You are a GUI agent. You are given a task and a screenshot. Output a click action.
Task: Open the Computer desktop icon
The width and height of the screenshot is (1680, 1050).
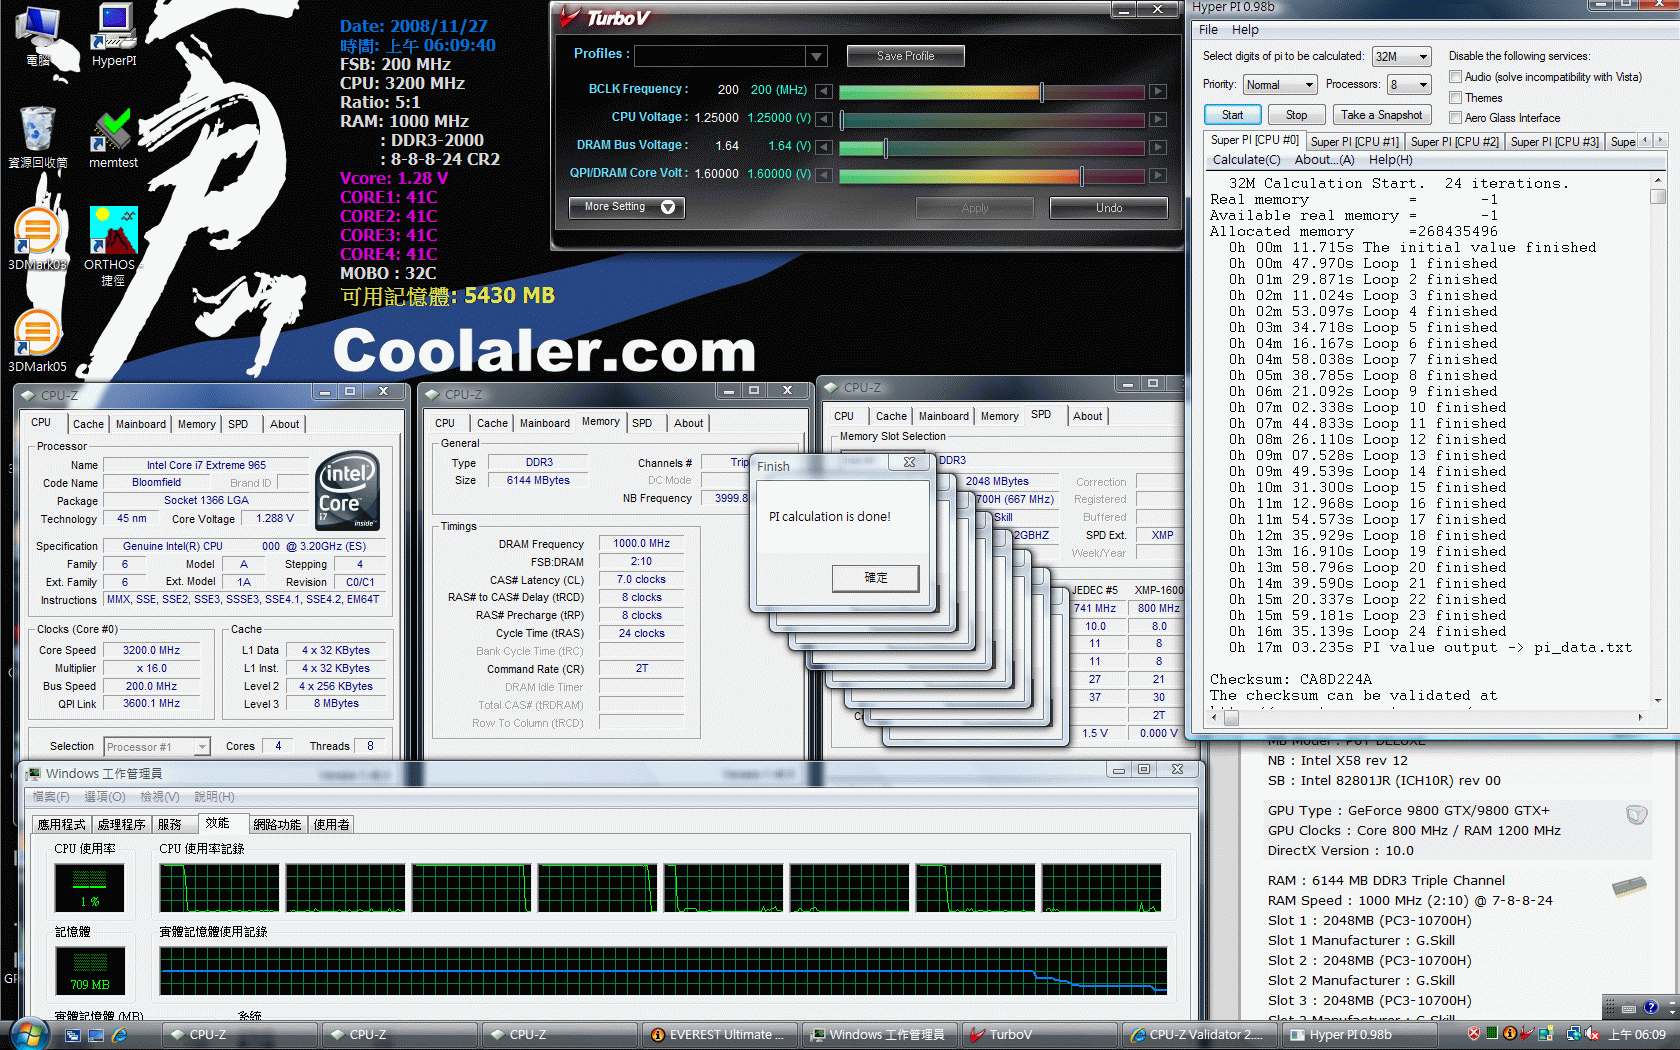38,36
